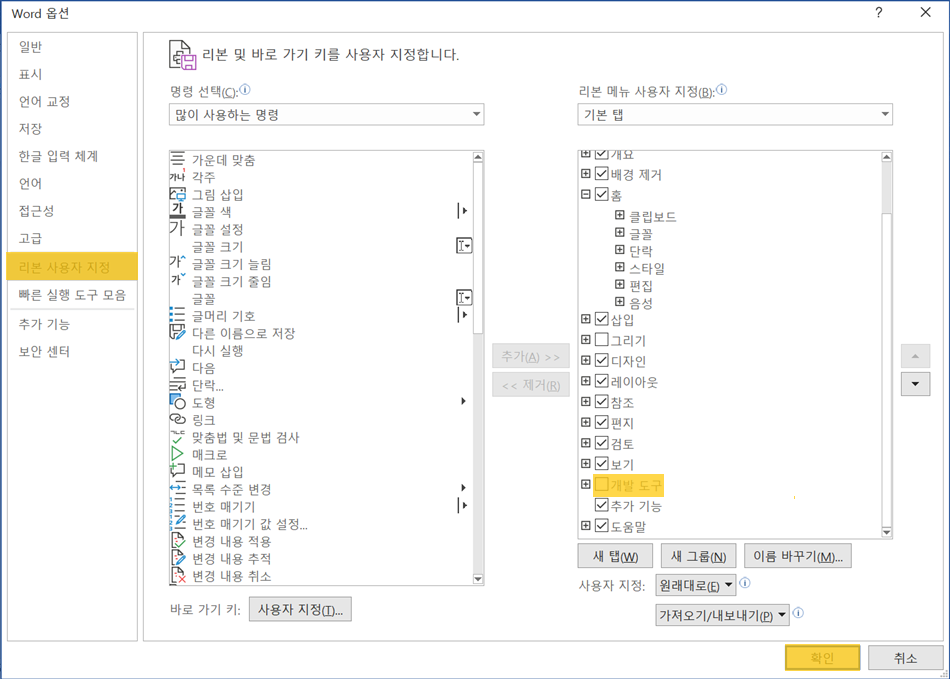Toggle the 참조 checkbox
The image size is (950, 679).
(x=602, y=402)
